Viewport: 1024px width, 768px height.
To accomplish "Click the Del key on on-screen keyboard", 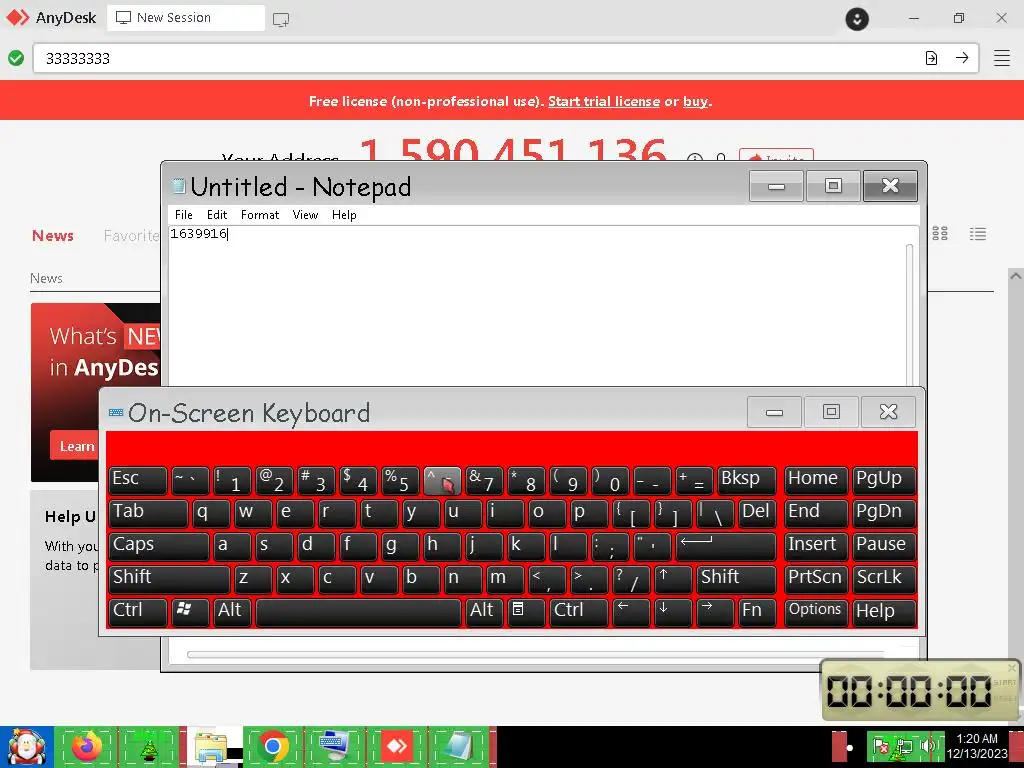I will (x=757, y=513).
